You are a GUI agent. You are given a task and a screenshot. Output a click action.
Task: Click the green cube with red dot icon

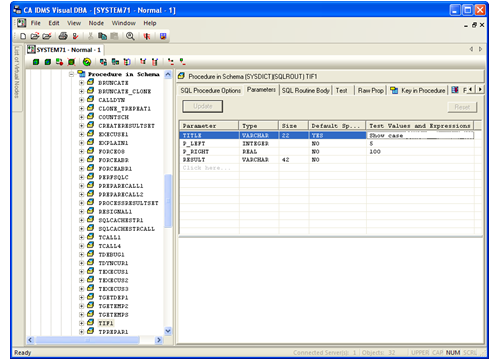pos(59,62)
